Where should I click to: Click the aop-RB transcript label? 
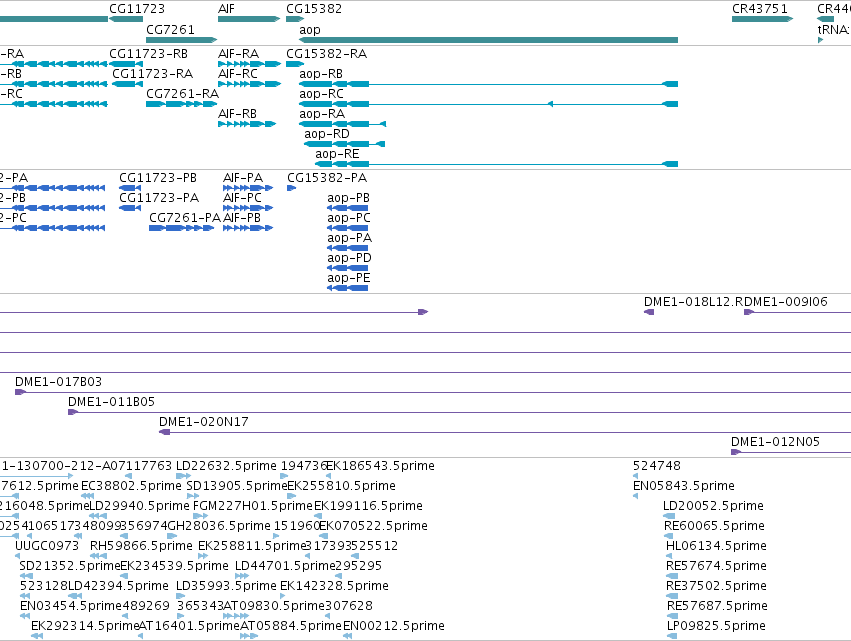point(321,74)
